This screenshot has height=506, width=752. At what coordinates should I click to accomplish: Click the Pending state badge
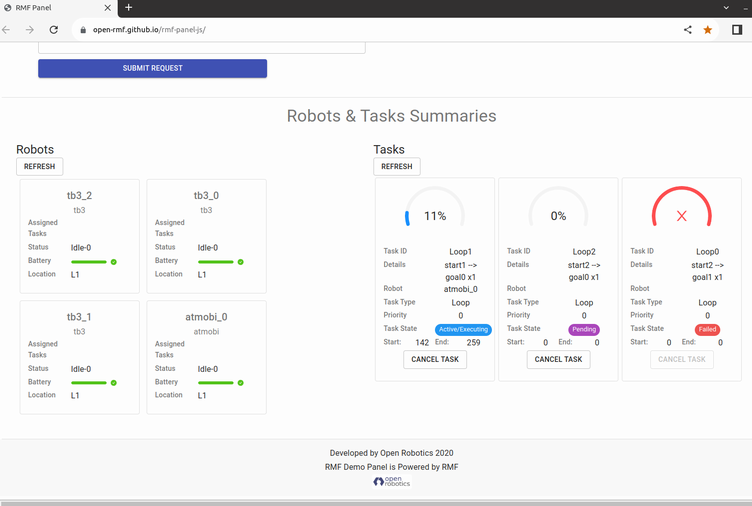(584, 329)
